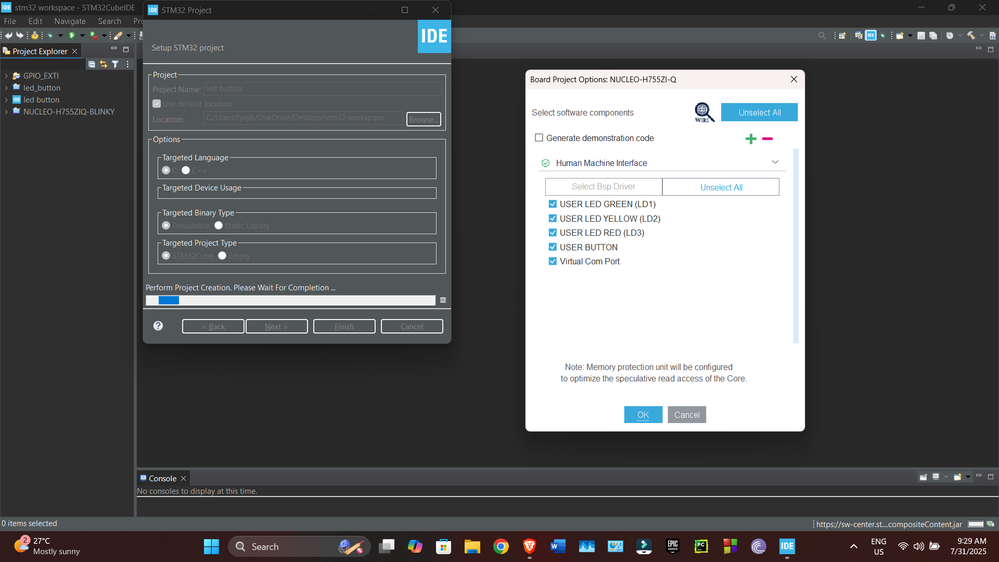Expand the 'led button' IDE project node
The height and width of the screenshot is (562, 999).
coord(6,100)
